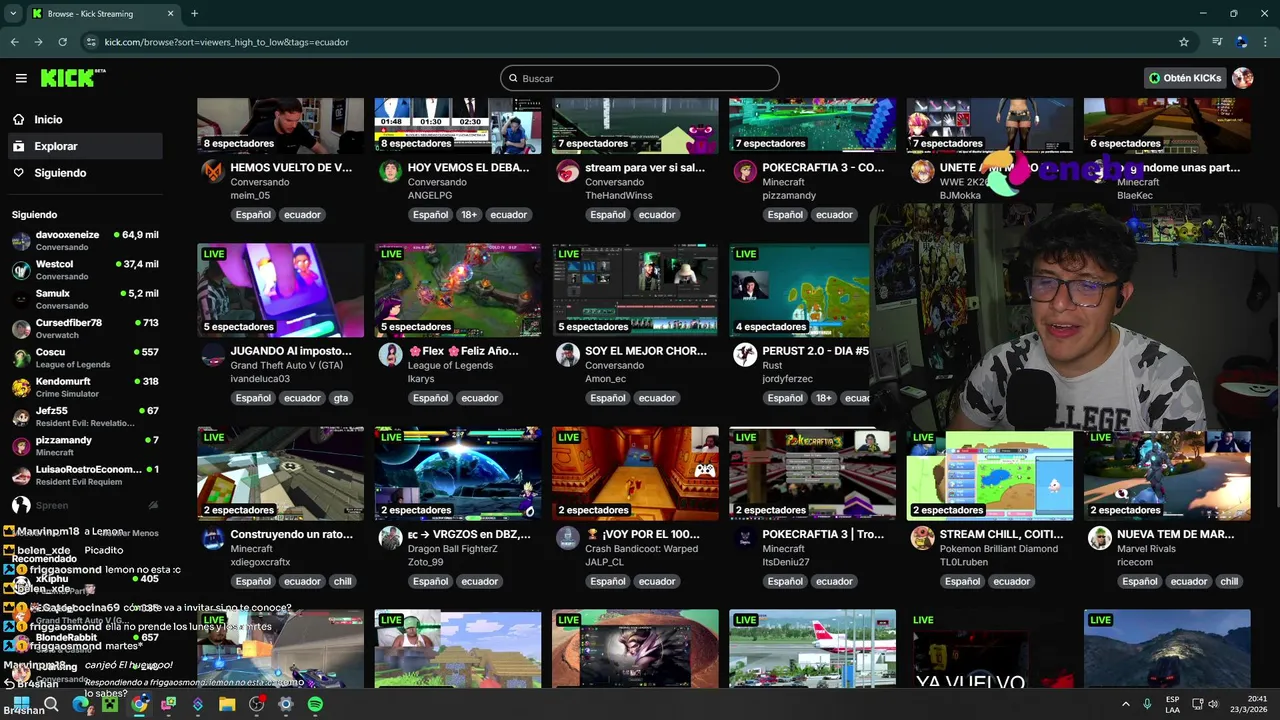Click the Ikarys channel avatar
This screenshot has width=1280, height=720.
[390, 355]
